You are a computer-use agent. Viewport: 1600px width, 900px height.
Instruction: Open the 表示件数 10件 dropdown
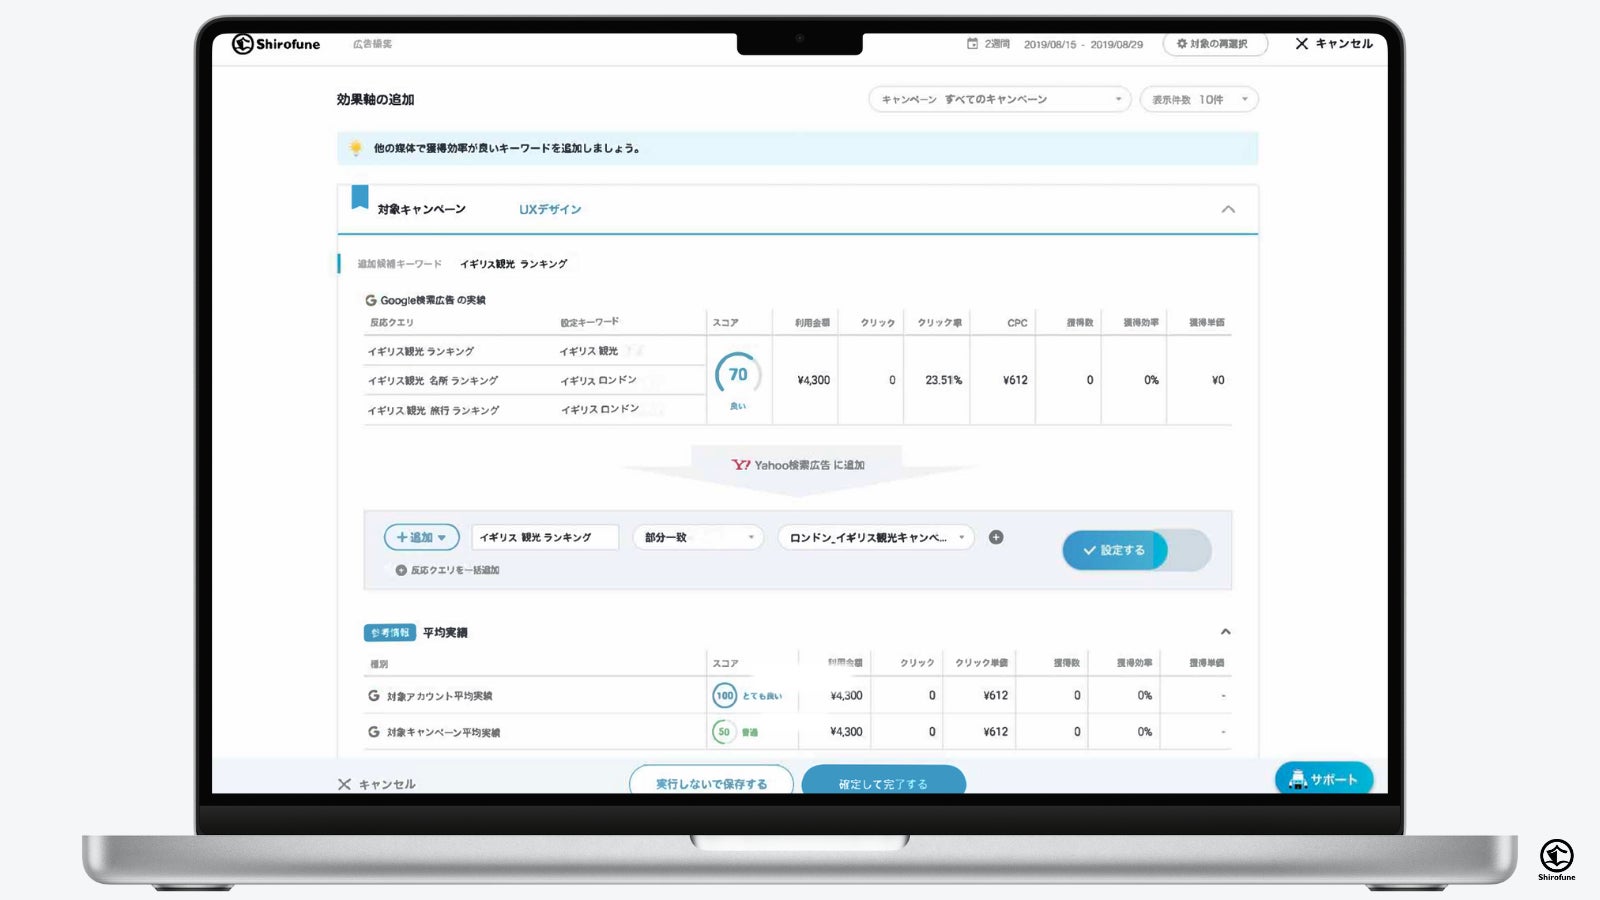[x=1199, y=99]
